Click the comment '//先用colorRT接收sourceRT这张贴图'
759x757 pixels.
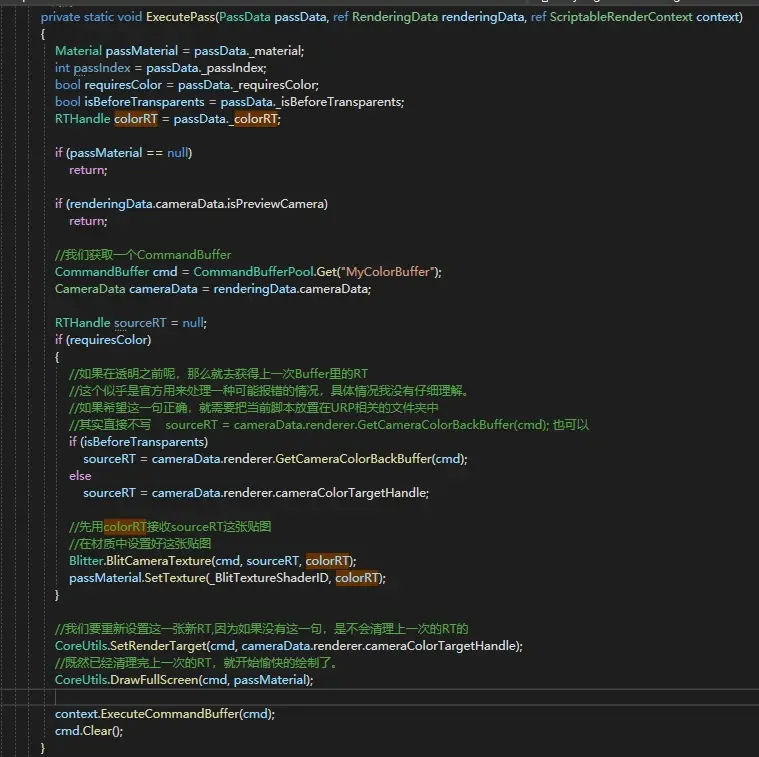tap(170, 527)
